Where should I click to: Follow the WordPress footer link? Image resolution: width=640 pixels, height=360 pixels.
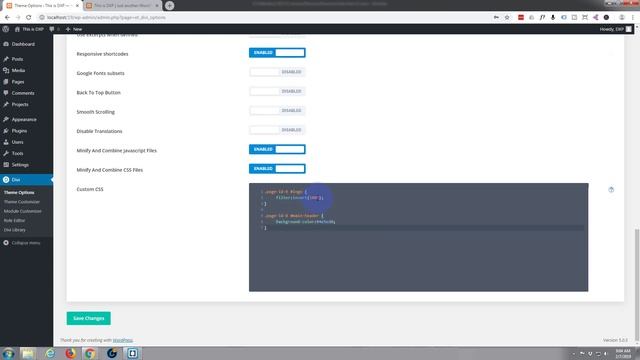(122, 340)
